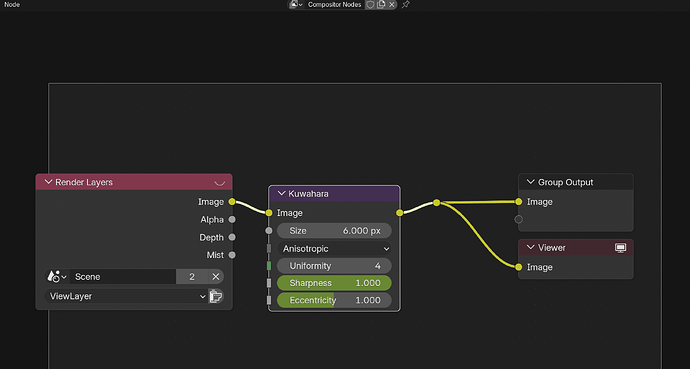Image resolution: width=690 pixels, height=369 pixels.
Task: Click the scene user count 2
Action: click(192, 277)
